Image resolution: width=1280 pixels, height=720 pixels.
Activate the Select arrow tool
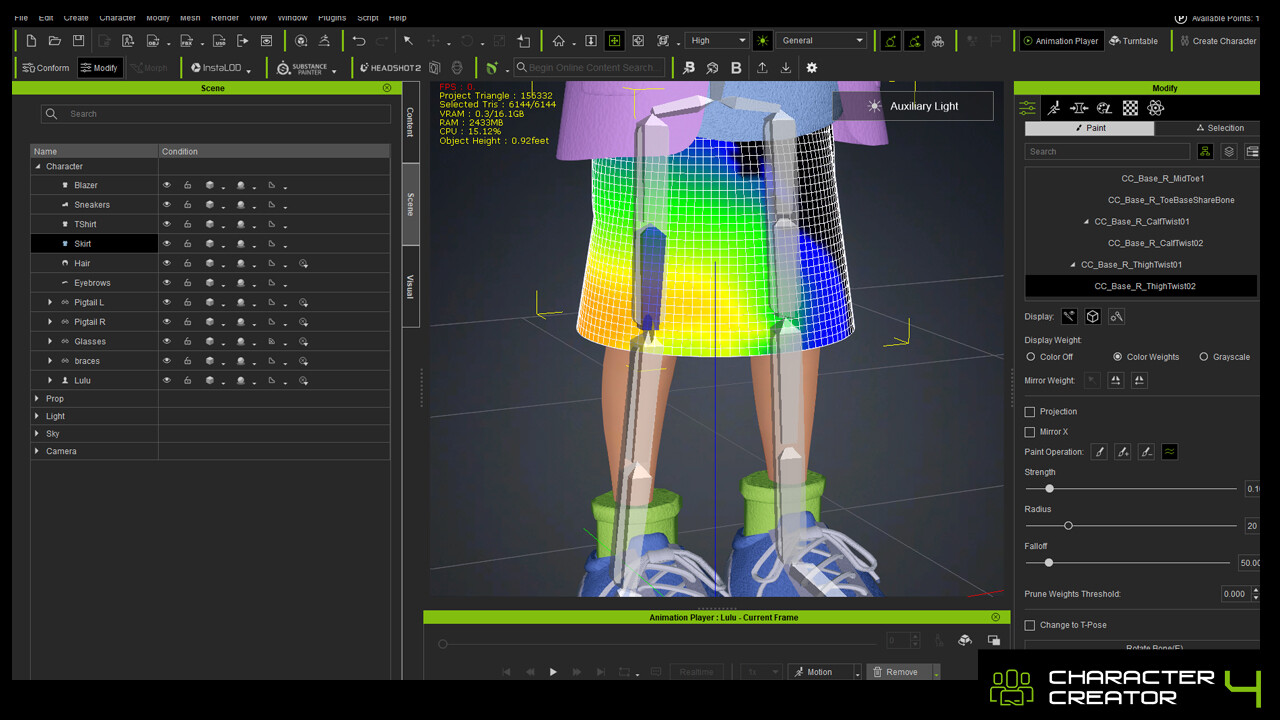point(408,41)
